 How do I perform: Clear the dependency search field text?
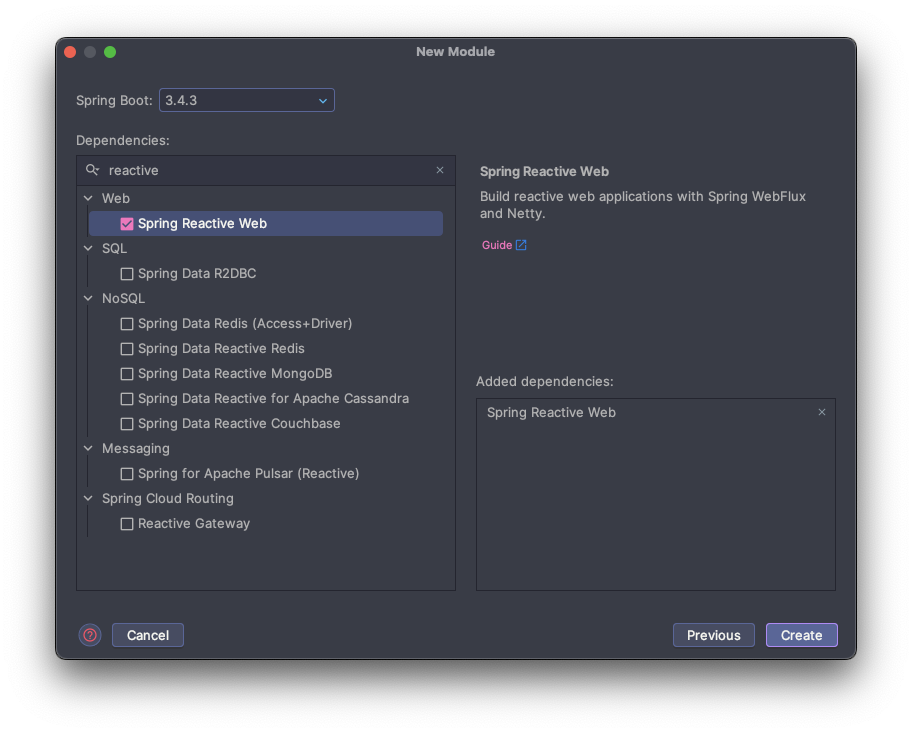coord(440,171)
